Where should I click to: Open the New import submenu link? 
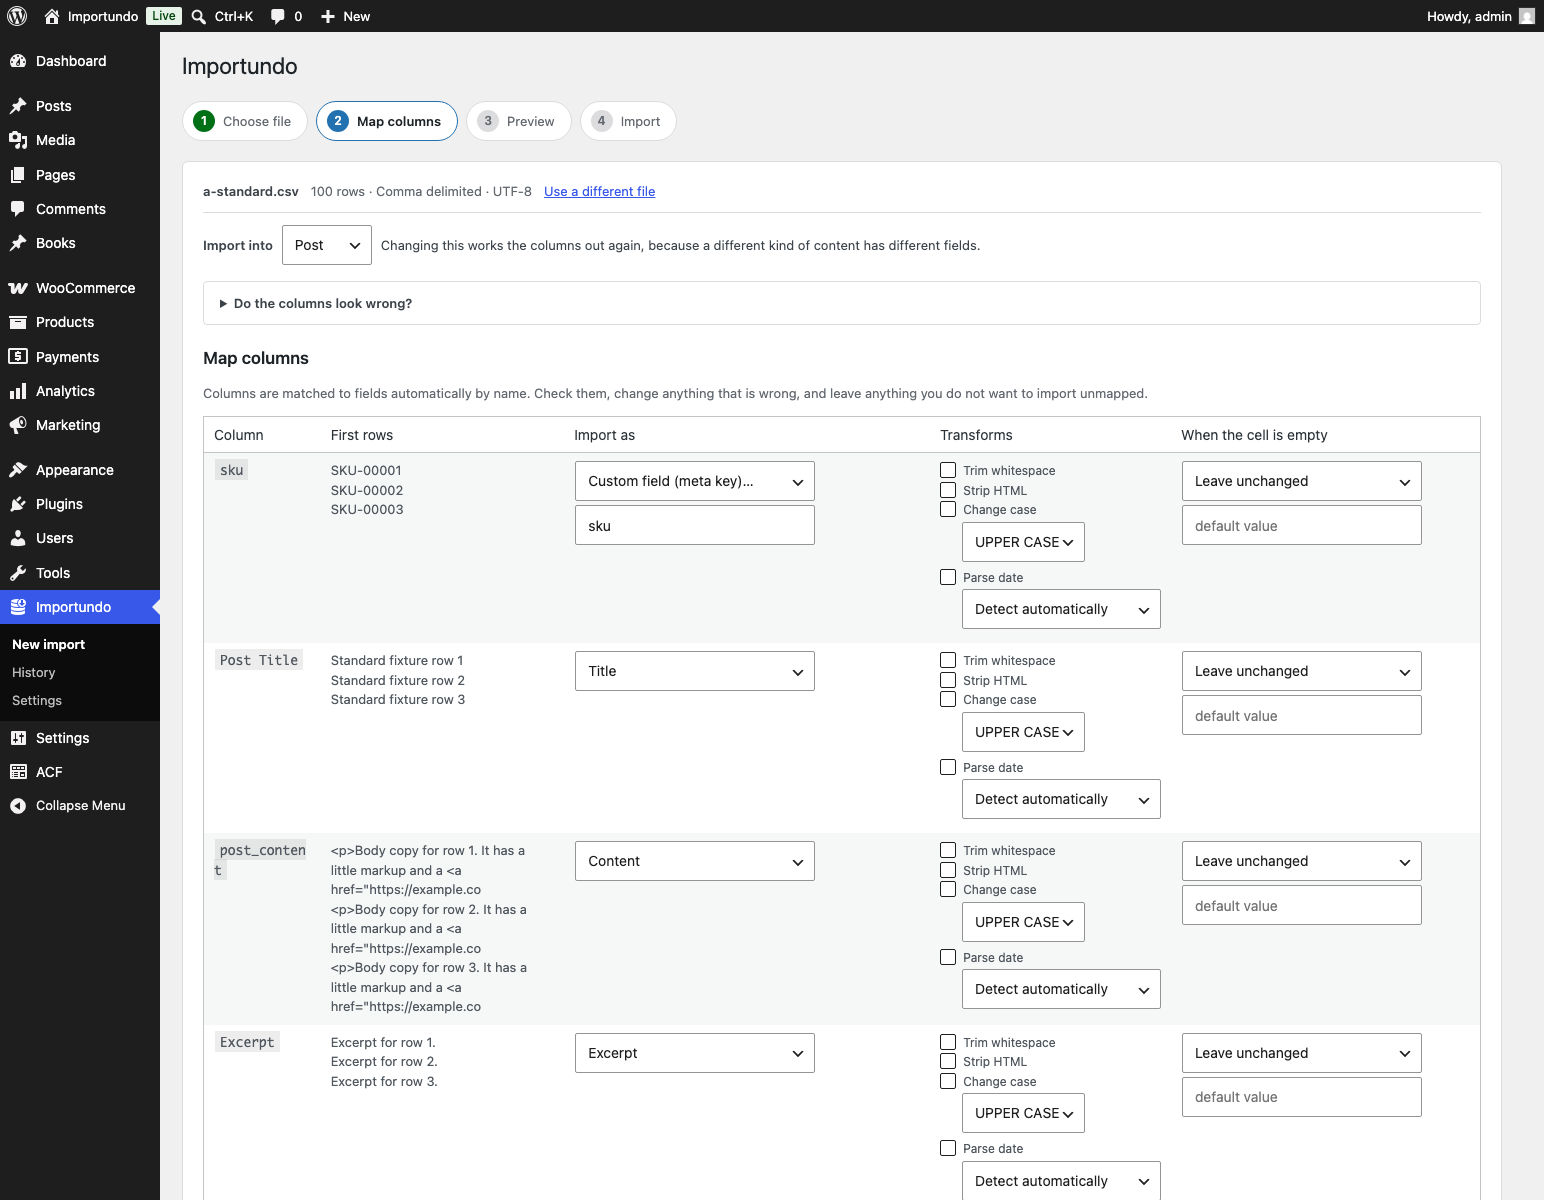49,645
